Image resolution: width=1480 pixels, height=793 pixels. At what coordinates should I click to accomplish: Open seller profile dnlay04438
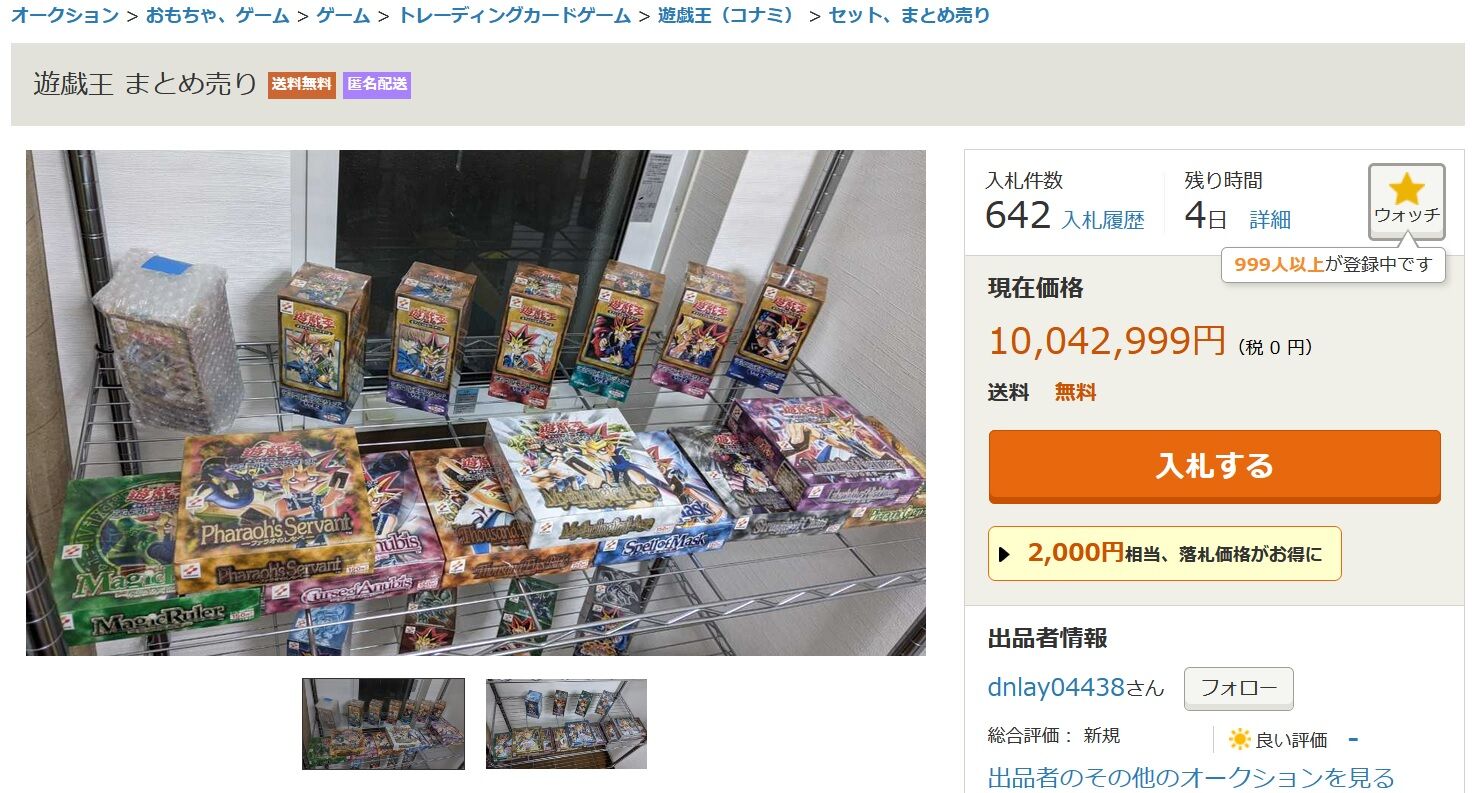[1056, 688]
